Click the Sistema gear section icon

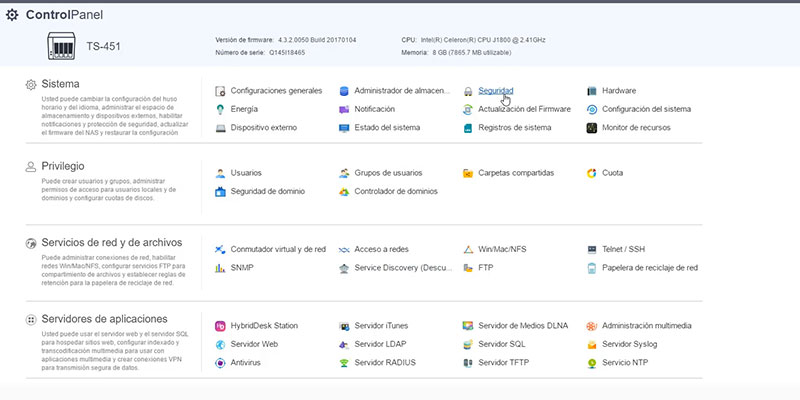coord(31,85)
